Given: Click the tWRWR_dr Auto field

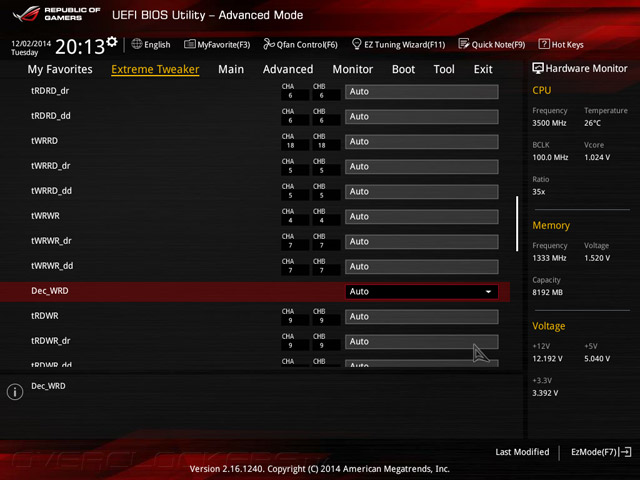Looking at the screenshot, I should (x=422, y=242).
